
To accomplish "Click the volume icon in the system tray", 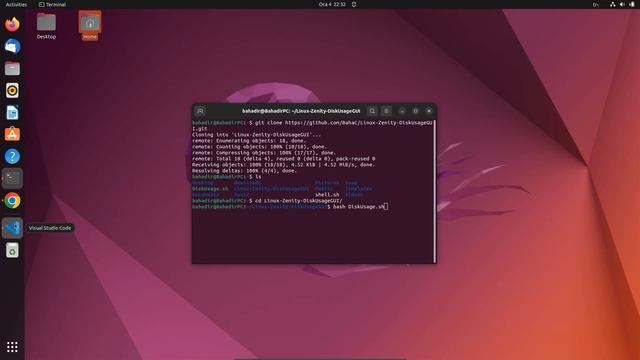I will click(622, 4).
